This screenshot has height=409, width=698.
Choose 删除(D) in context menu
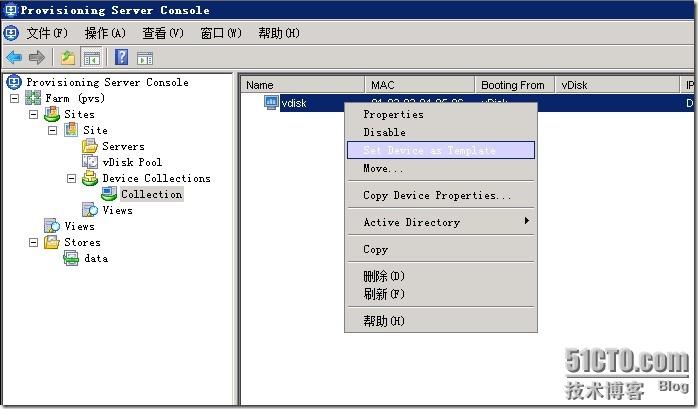pos(441,276)
